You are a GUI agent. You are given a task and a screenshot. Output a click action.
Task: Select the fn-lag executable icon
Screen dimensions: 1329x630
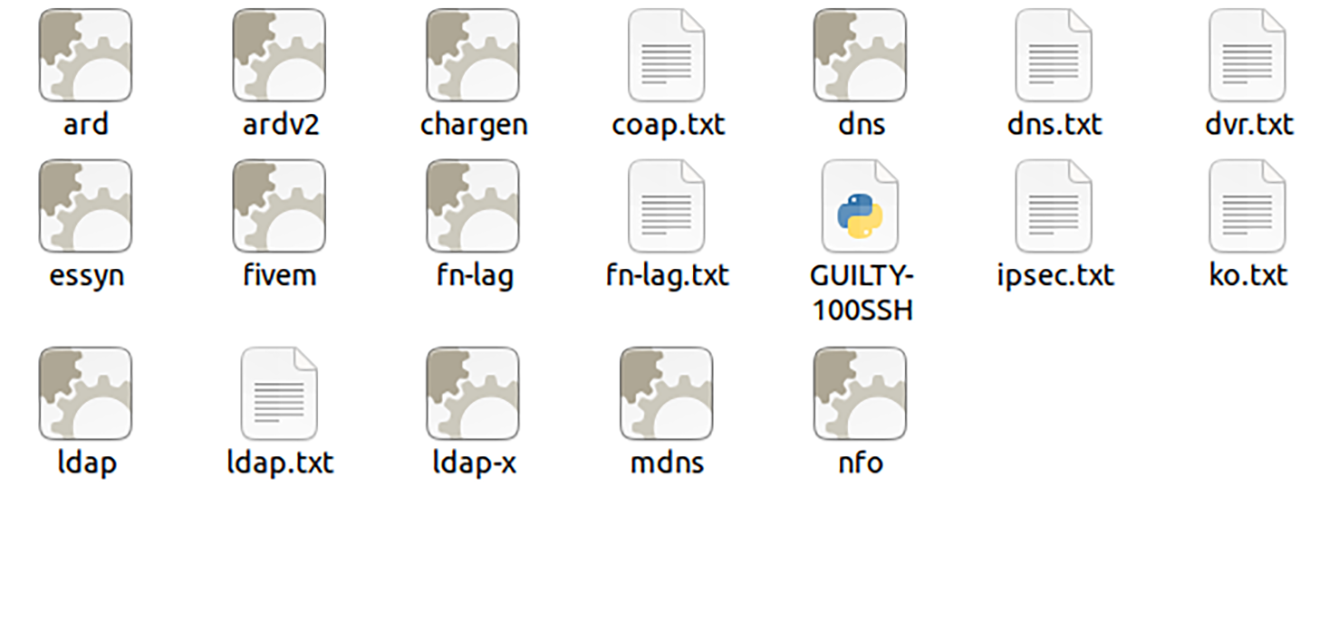point(473,206)
